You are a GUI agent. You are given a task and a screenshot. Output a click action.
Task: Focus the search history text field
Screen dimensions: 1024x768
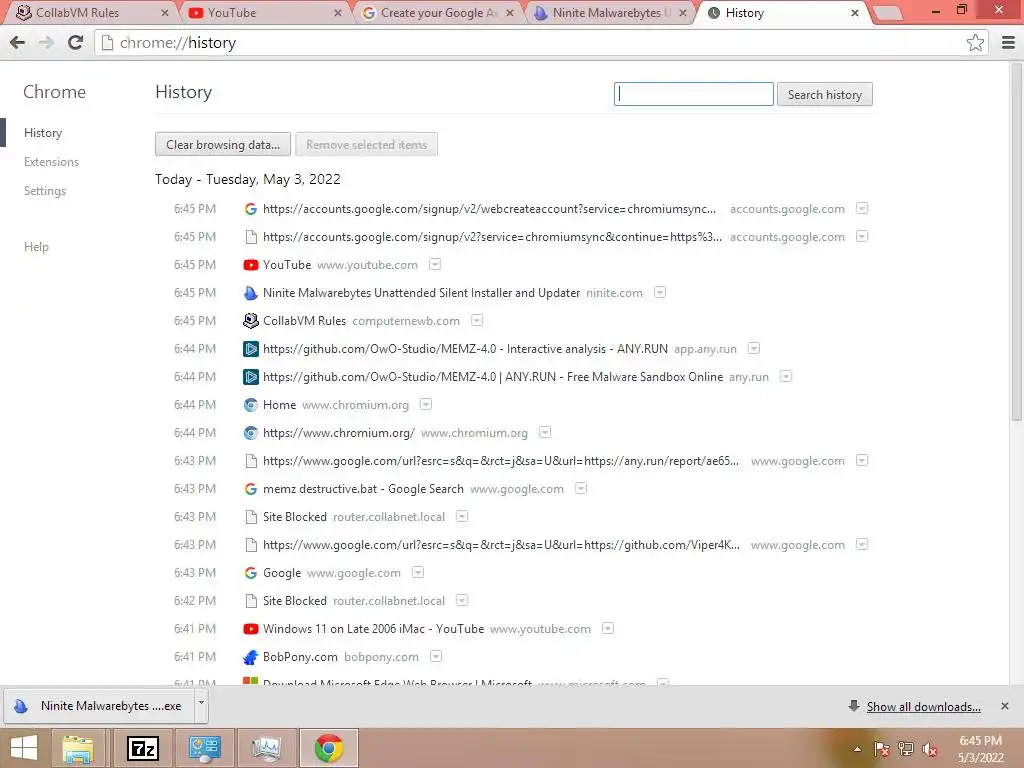click(x=694, y=94)
